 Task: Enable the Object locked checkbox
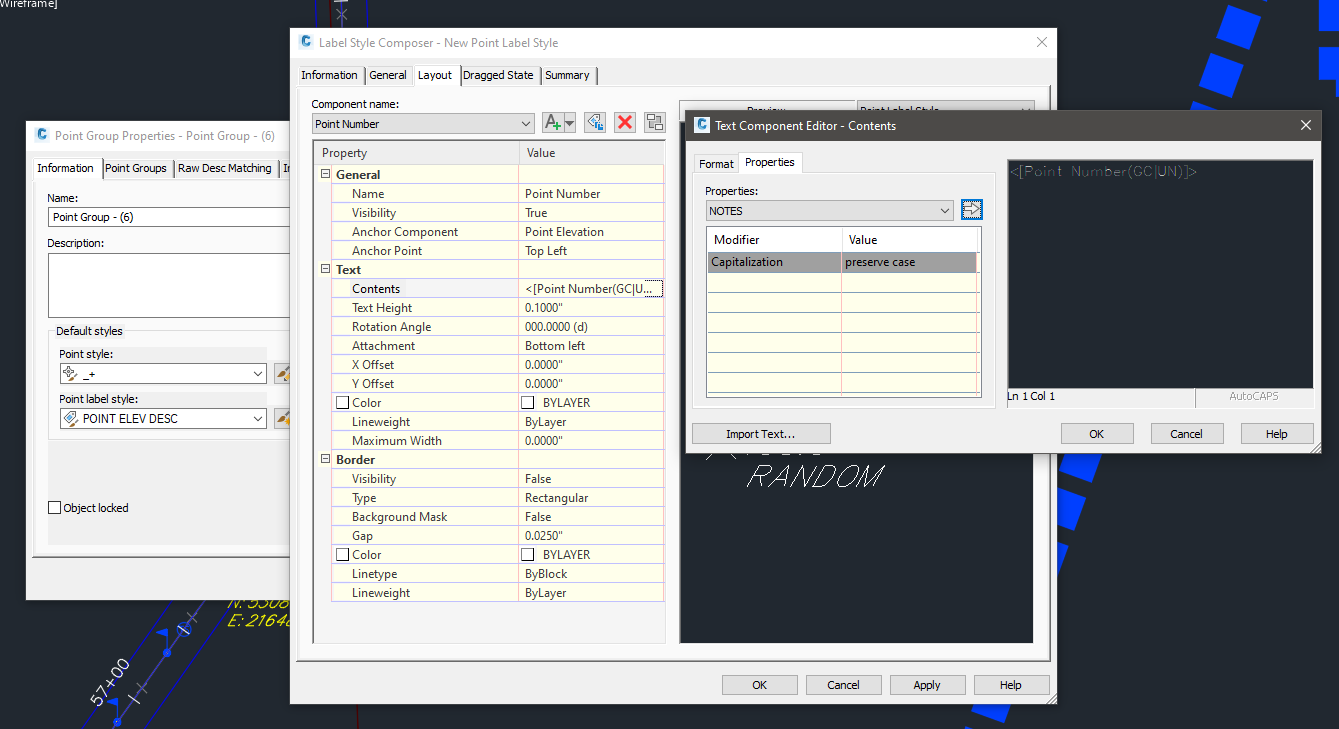[x=55, y=508]
